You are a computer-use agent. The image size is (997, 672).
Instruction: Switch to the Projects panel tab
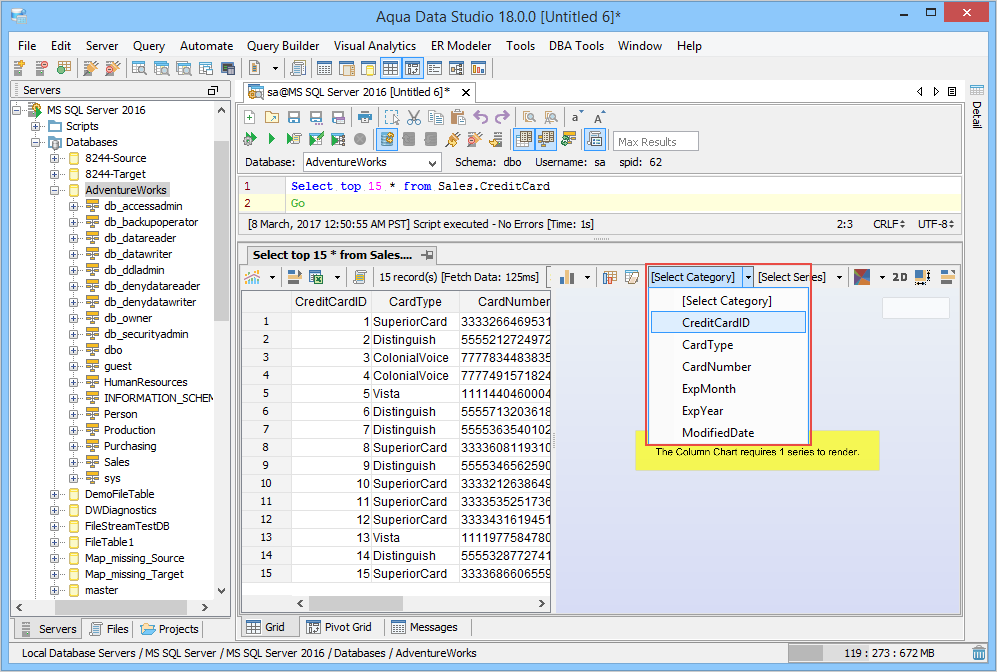(170, 629)
